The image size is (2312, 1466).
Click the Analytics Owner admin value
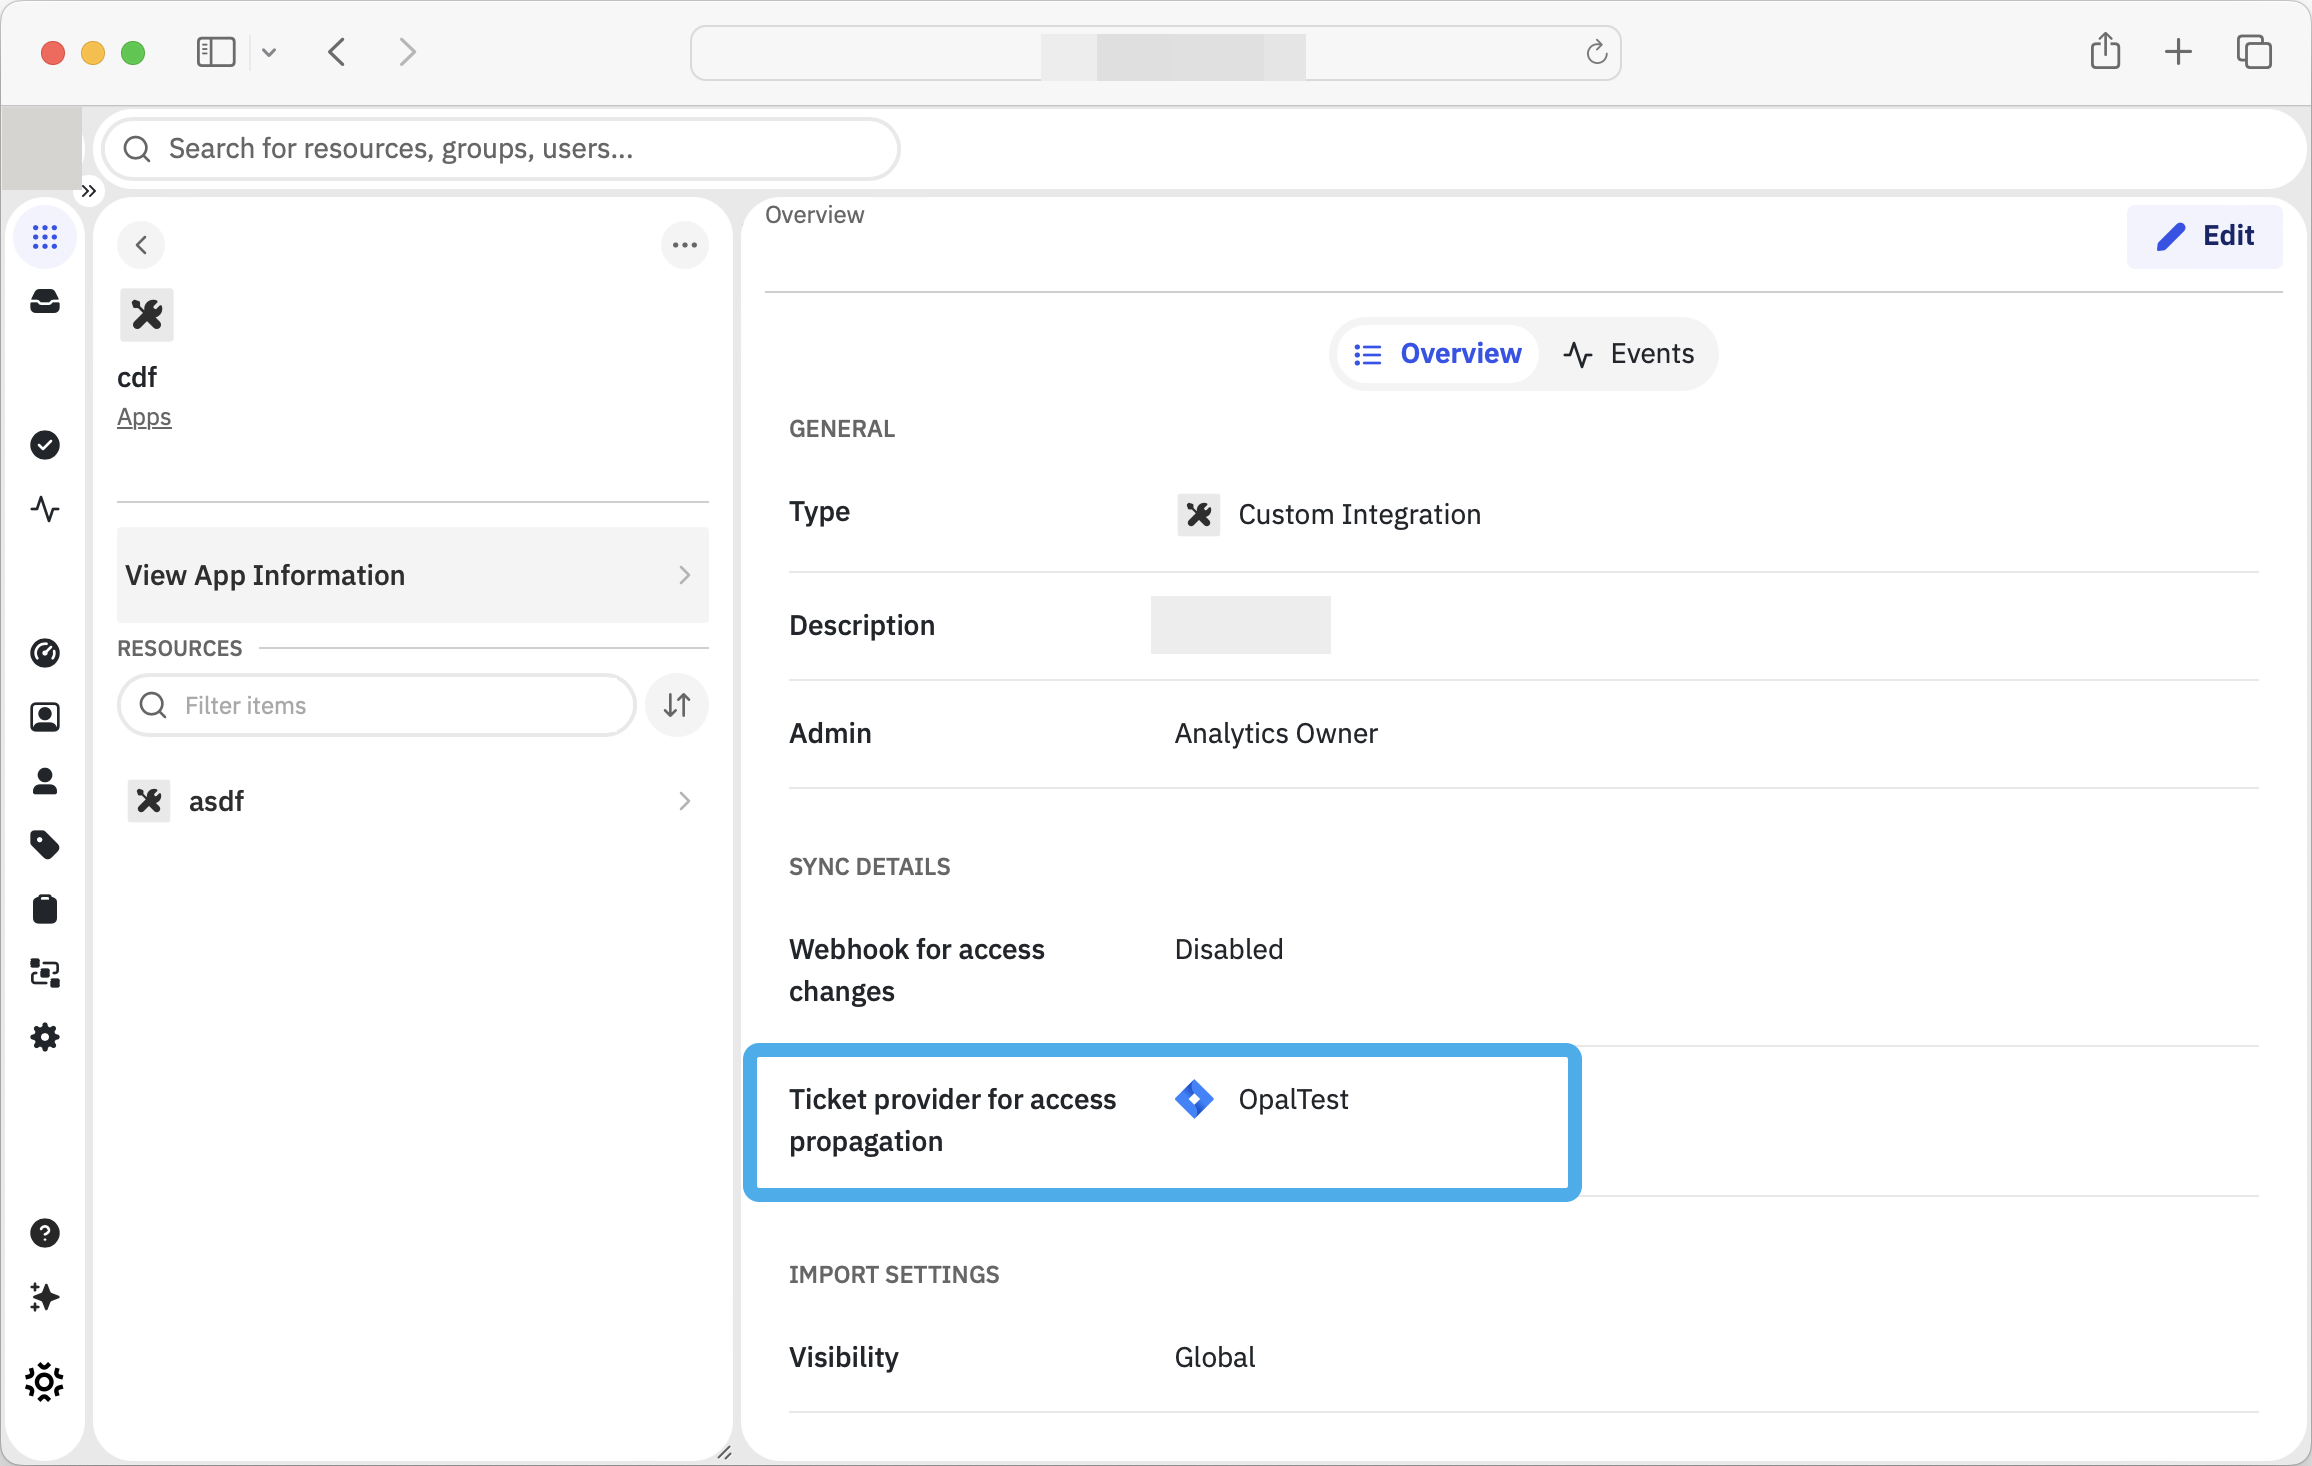tap(1276, 733)
